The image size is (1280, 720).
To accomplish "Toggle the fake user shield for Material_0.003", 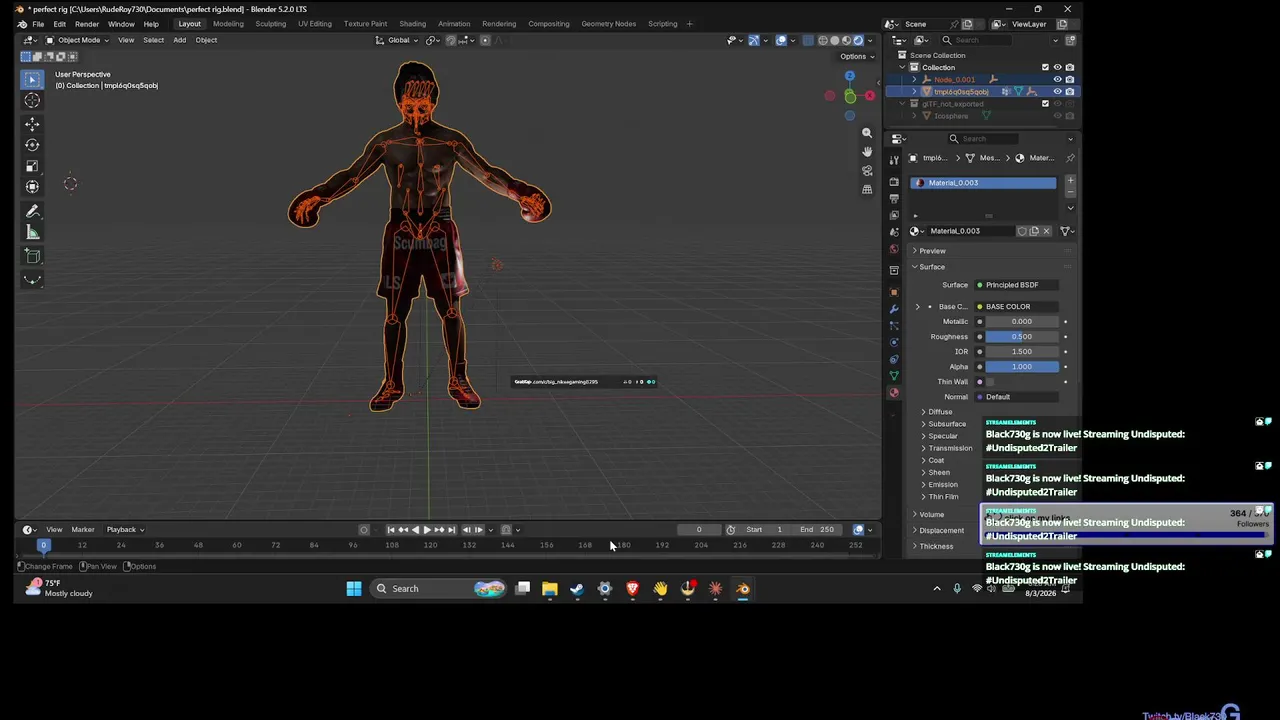I will 1022,231.
